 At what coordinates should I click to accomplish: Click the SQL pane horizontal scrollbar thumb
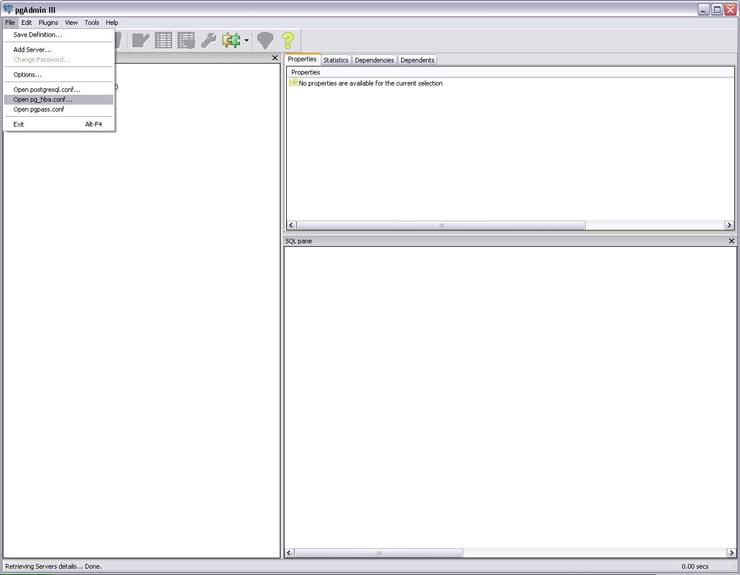[378, 552]
